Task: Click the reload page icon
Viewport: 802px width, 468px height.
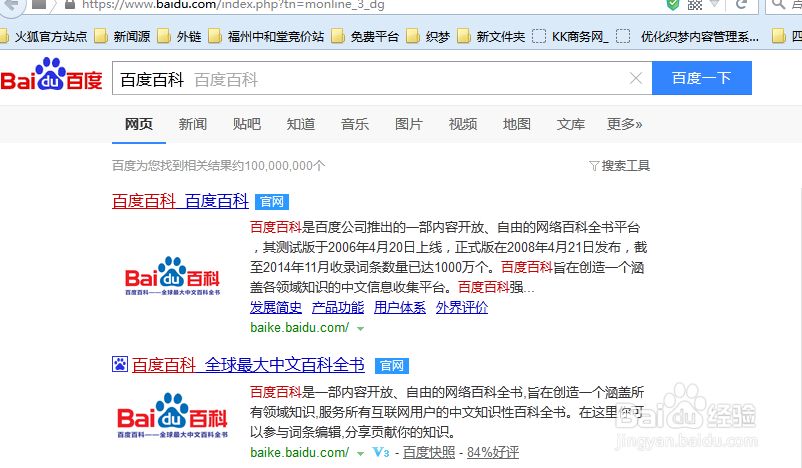Action: [x=741, y=5]
